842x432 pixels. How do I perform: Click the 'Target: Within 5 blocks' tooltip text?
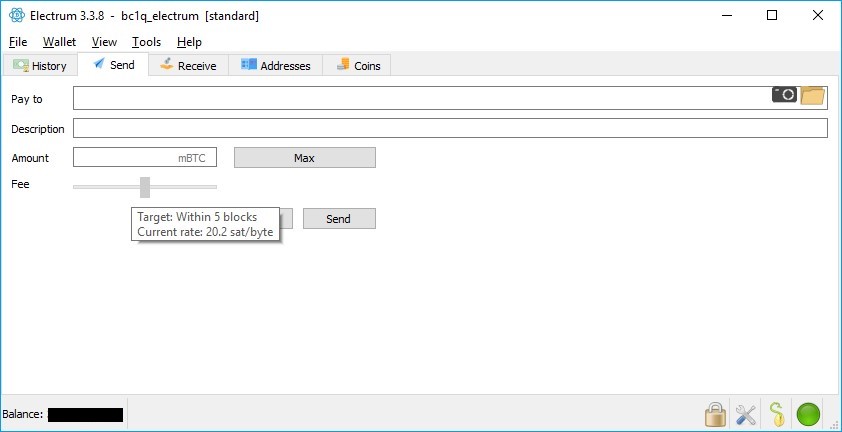pyautogui.click(x=197, y=217)
